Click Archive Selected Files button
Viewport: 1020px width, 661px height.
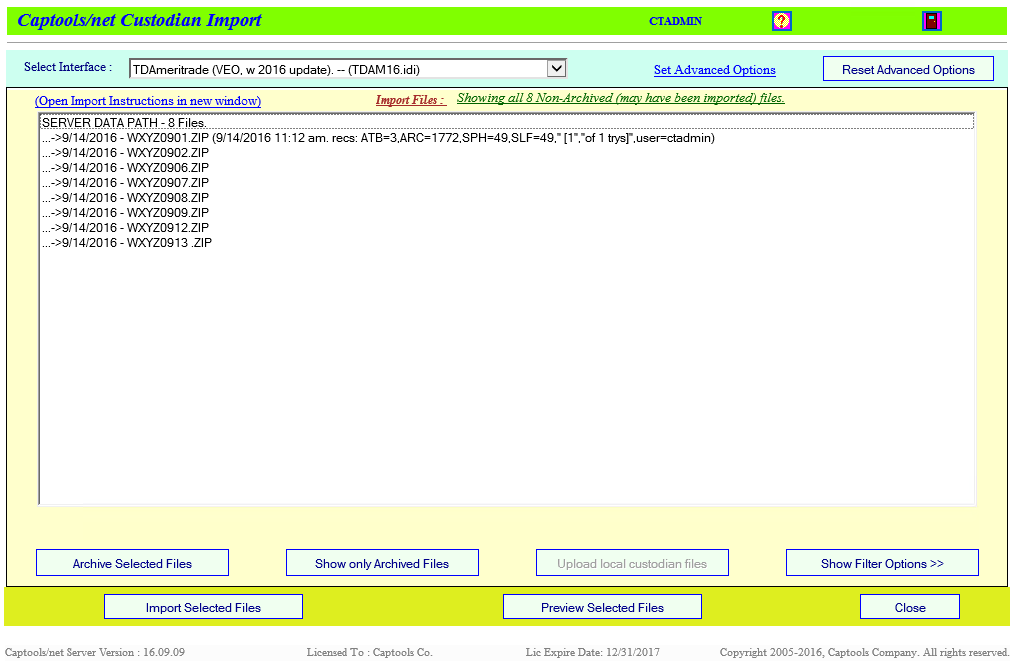pos(132,563)
